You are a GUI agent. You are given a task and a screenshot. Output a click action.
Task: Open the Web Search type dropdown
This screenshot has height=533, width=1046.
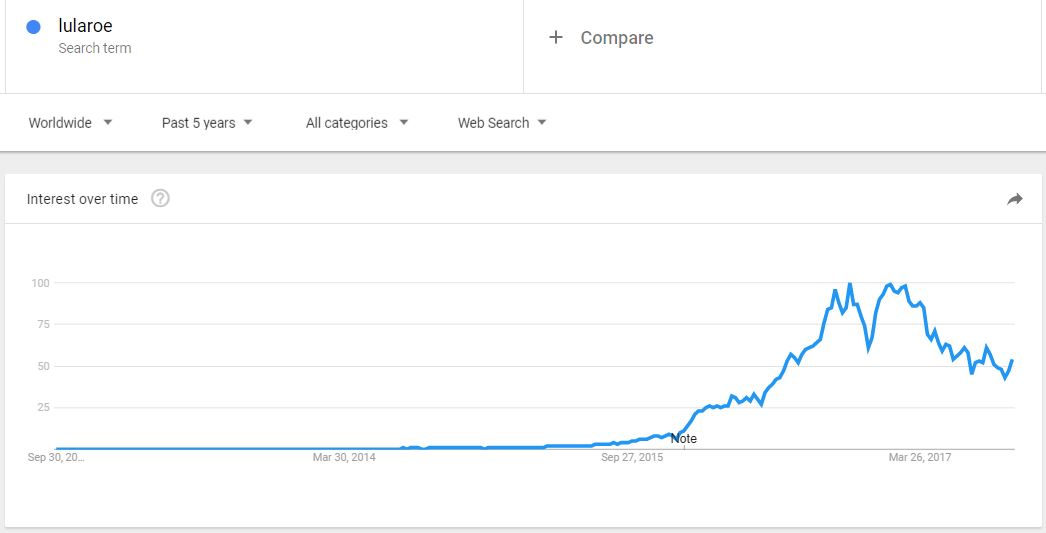pos(502,123)
